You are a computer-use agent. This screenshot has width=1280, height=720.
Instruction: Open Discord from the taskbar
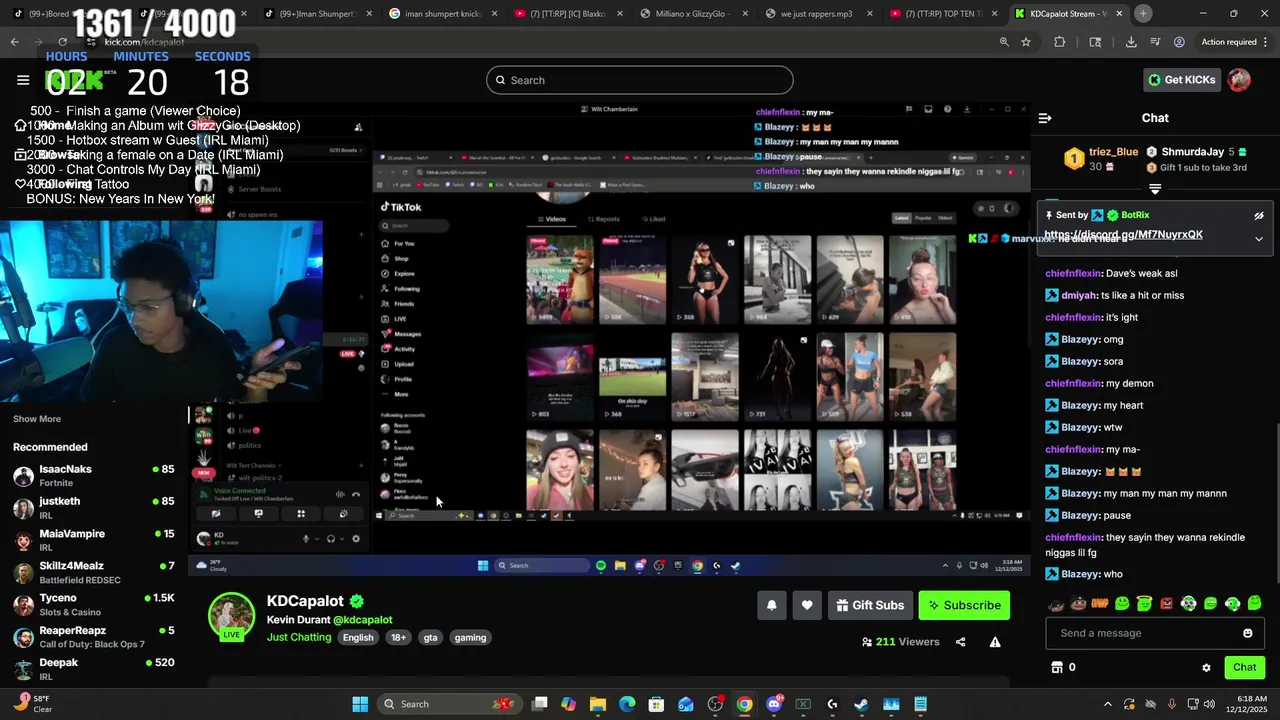[x=773, y=704]
